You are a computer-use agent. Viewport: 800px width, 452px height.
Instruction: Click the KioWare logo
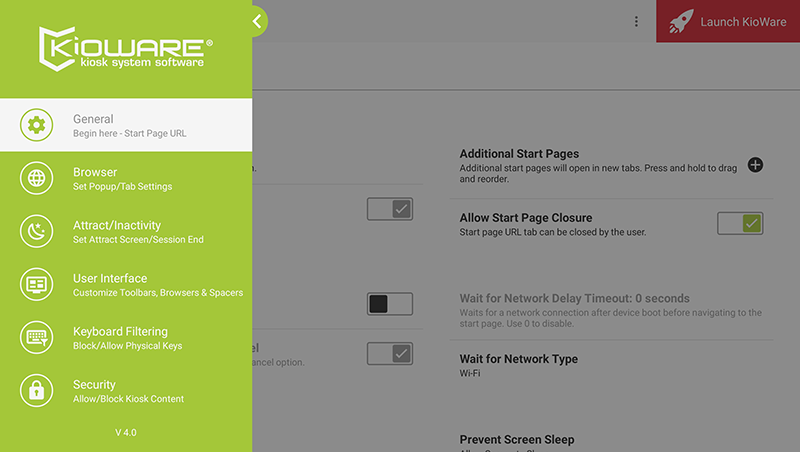point(126,49)
